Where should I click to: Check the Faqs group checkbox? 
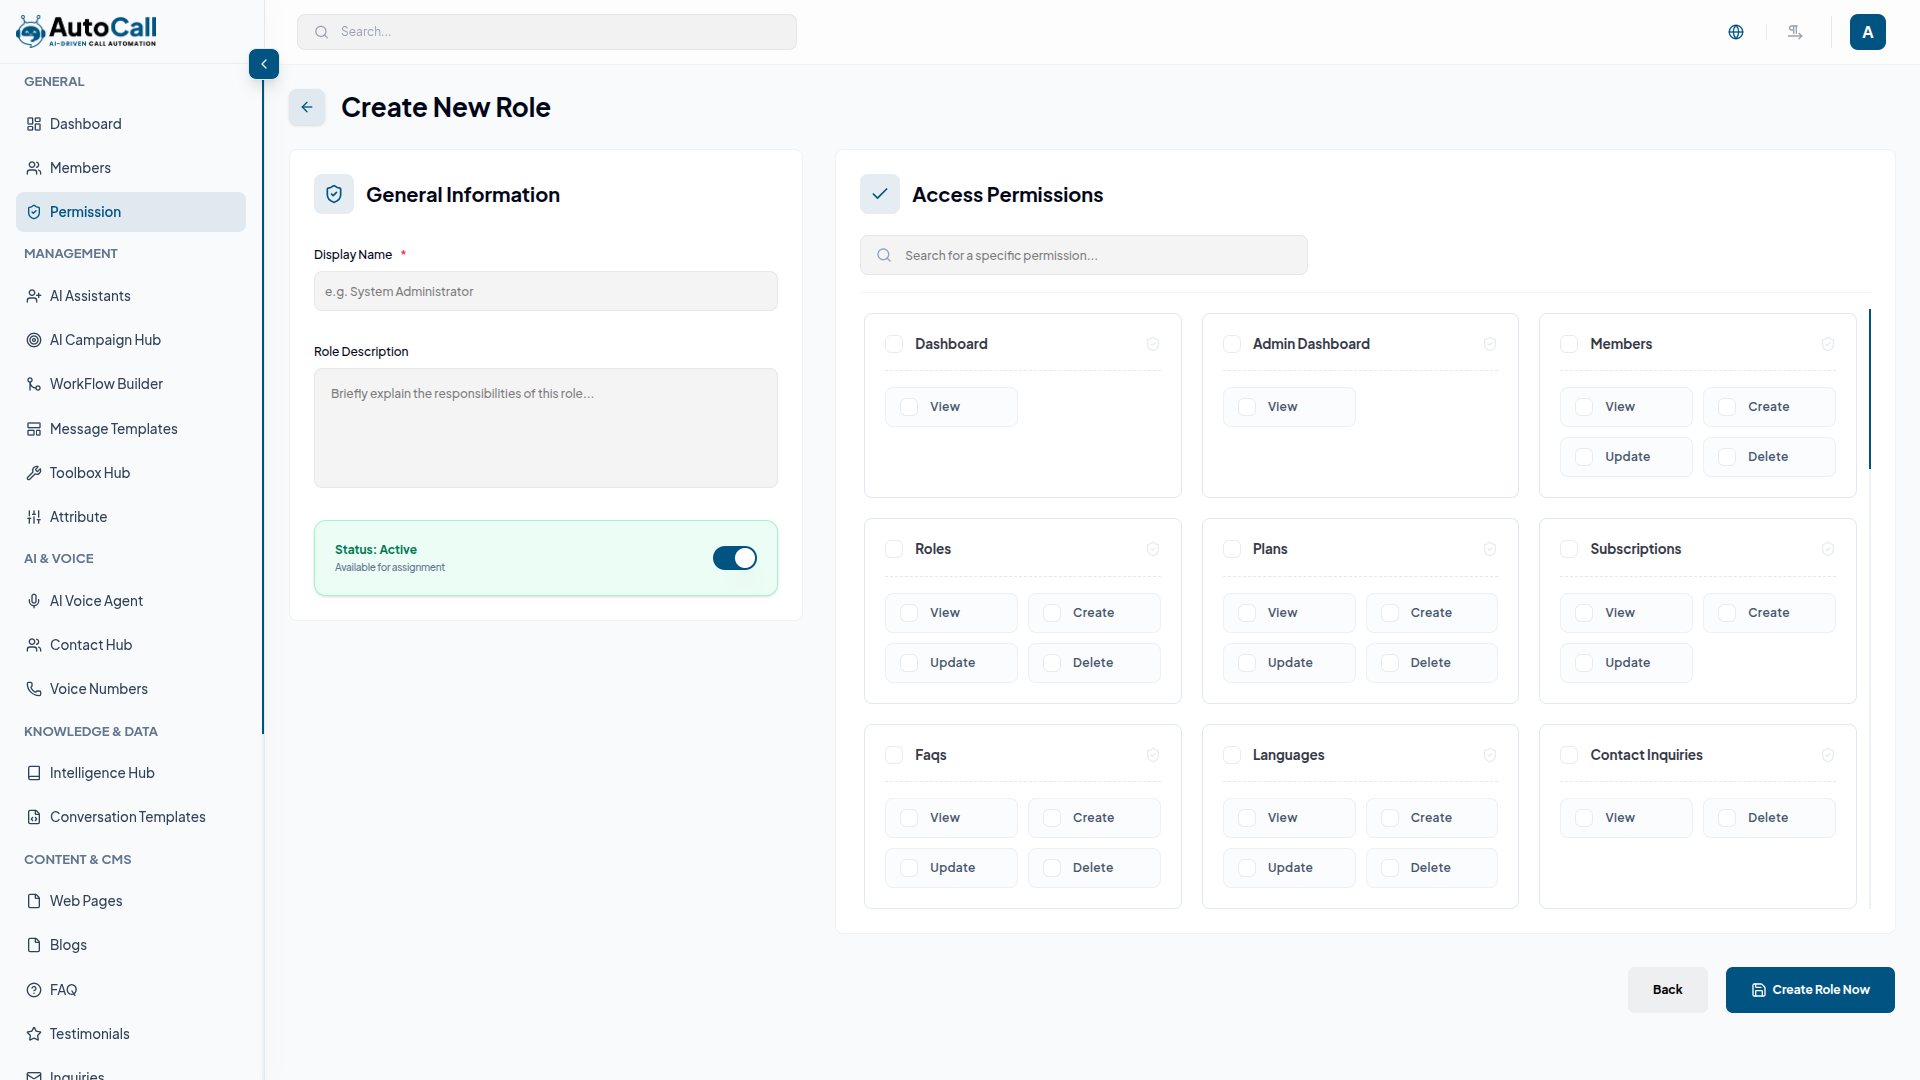click(x=894, y=755)
